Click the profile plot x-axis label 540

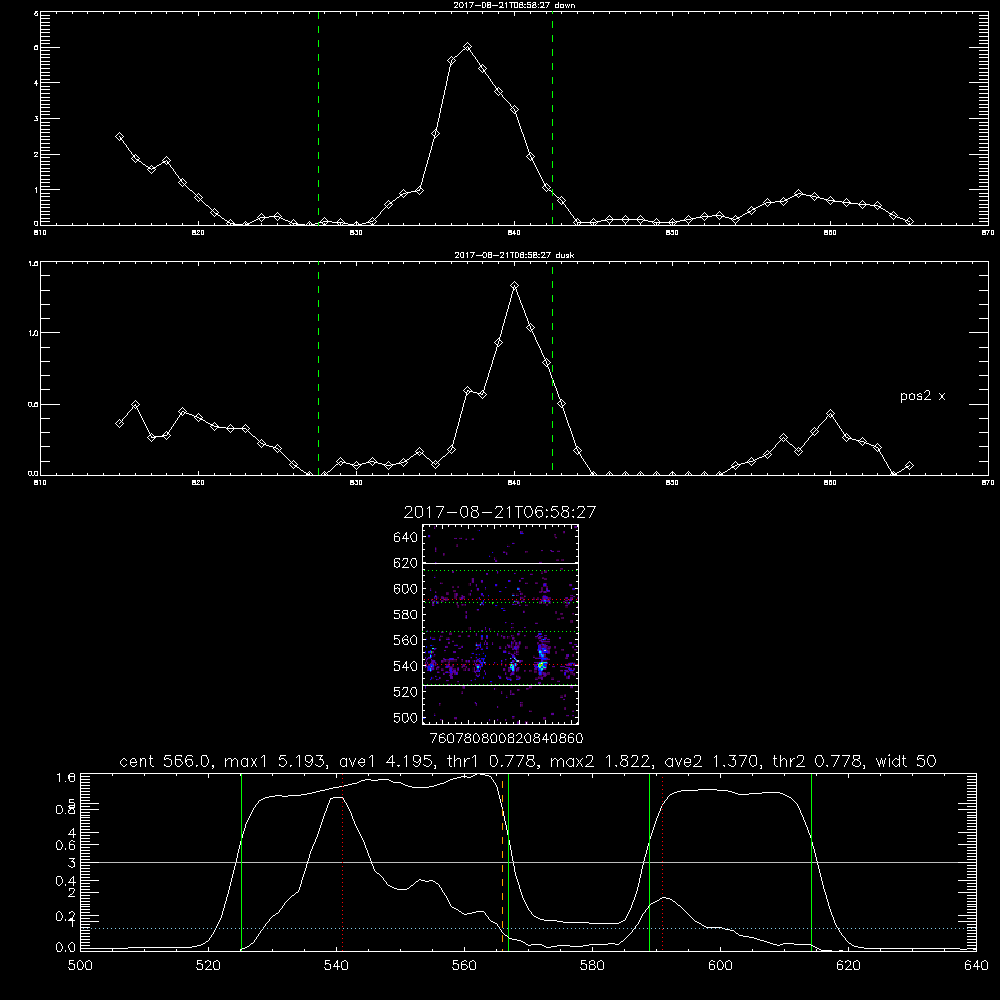click(336, 966)
